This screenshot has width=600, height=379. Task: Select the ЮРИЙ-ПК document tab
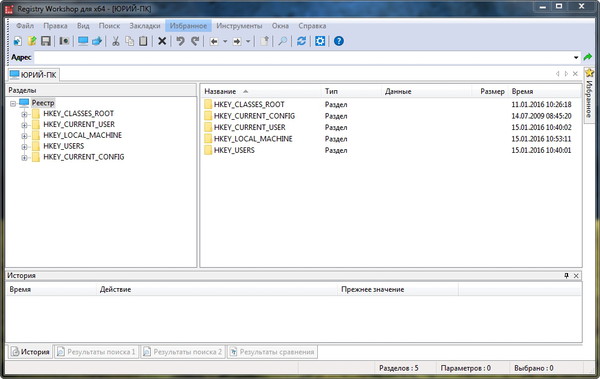tap(33, 75)
